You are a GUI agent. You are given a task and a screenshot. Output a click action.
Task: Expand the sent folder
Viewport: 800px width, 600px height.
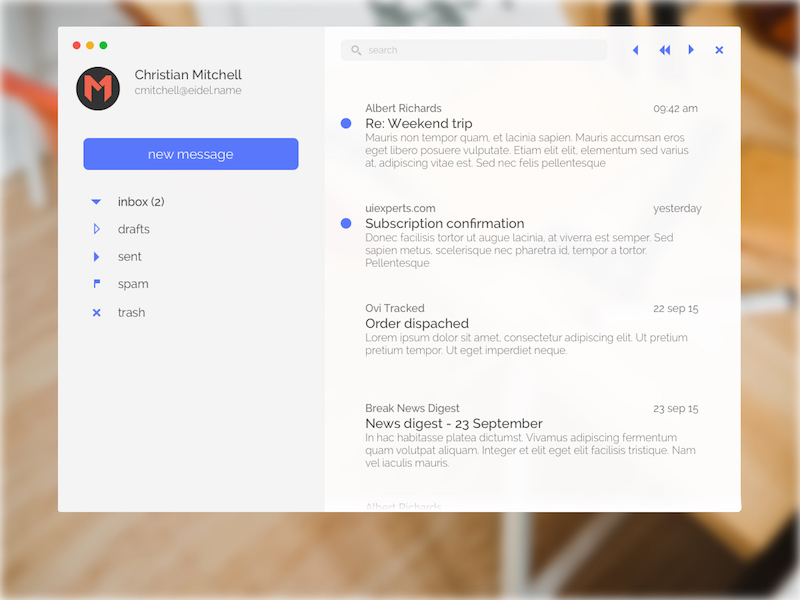pos(96,256)
